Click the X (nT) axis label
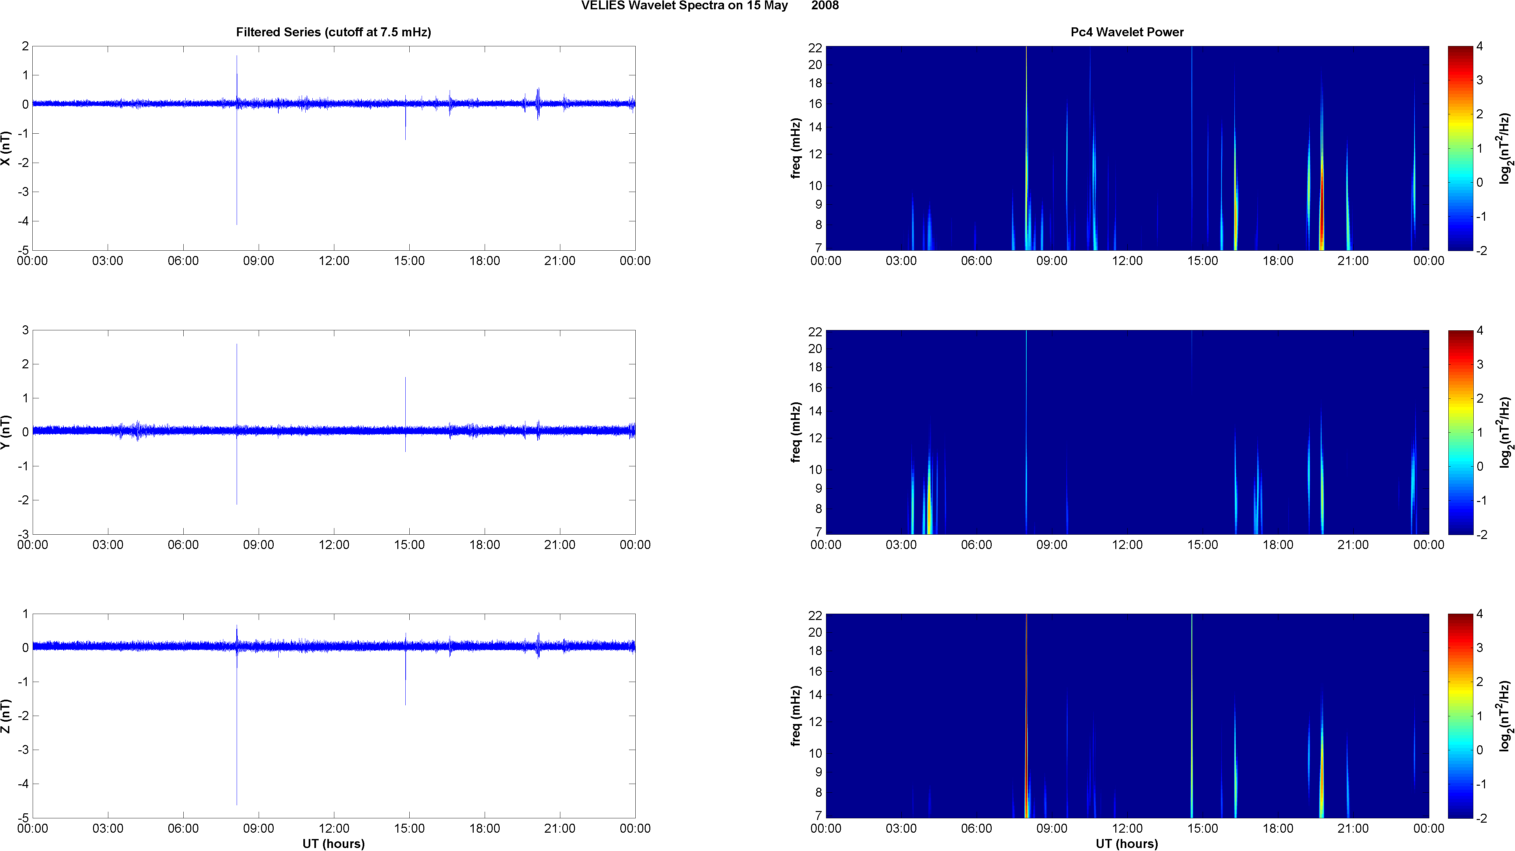Viewport: 1515px width, 851px height. (x=7, y=148)
